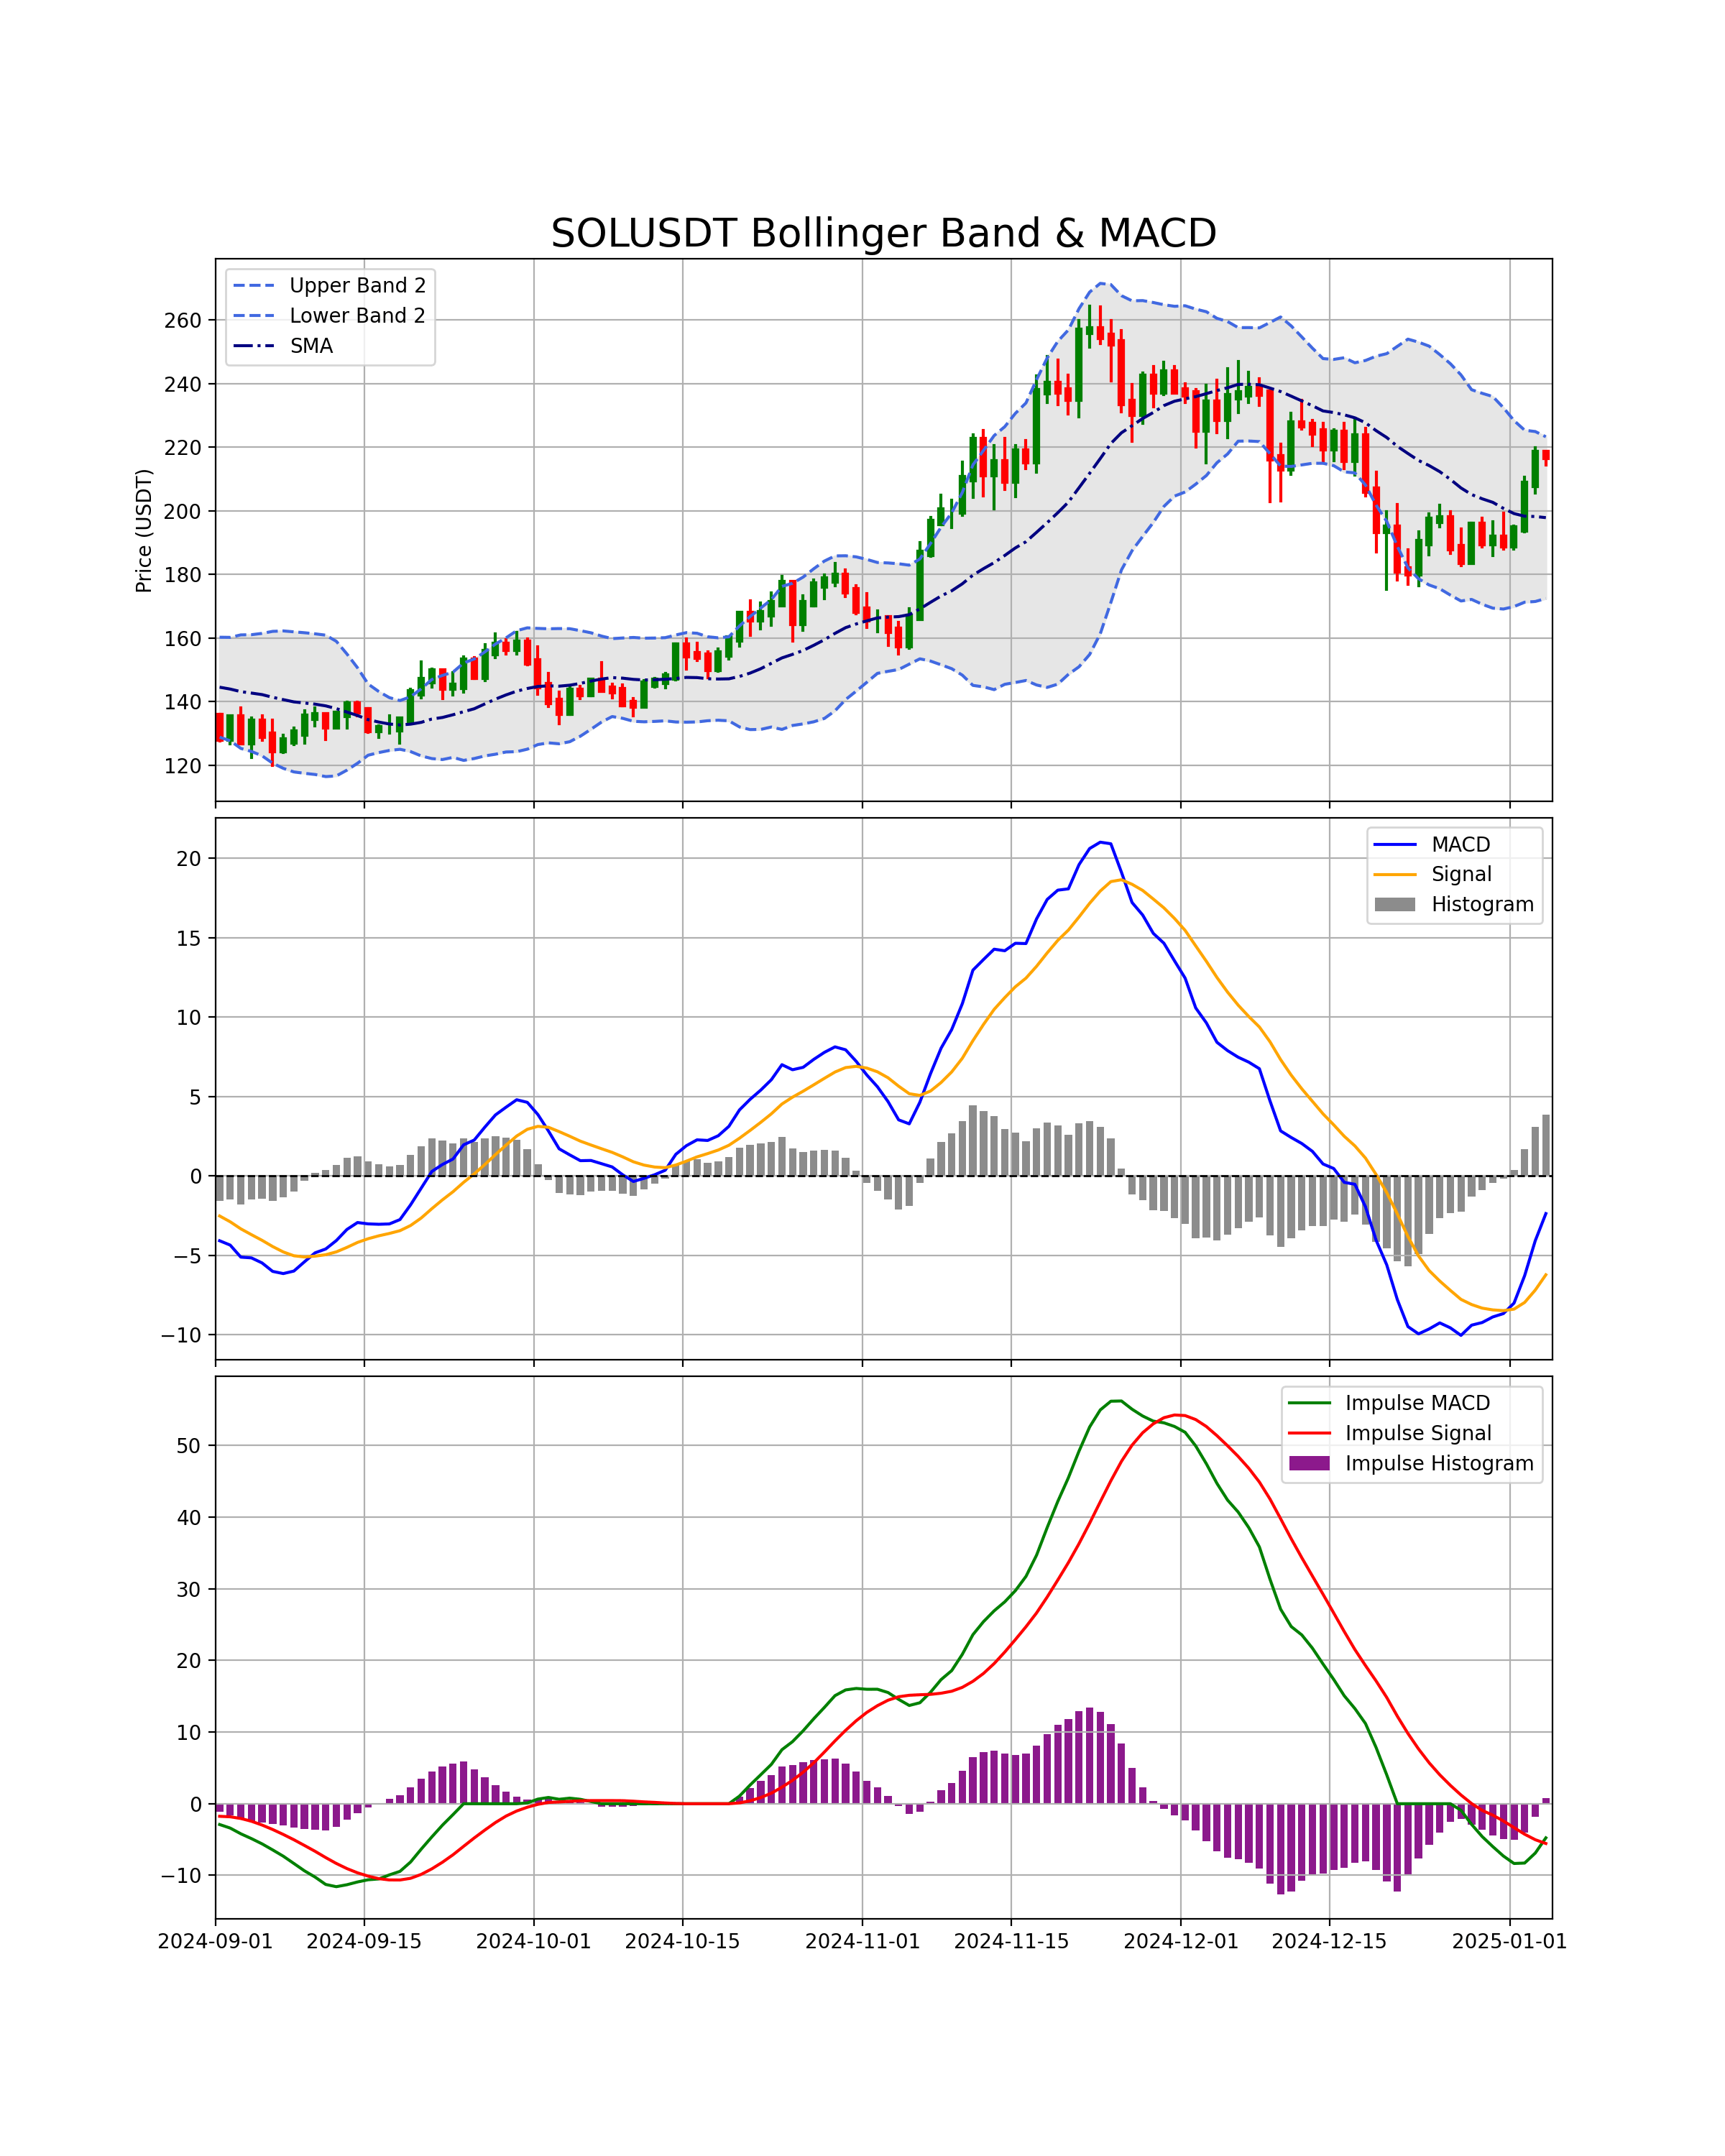Click the SMA legend label
Screen dimensions: 1725x2156
(311, 346)
